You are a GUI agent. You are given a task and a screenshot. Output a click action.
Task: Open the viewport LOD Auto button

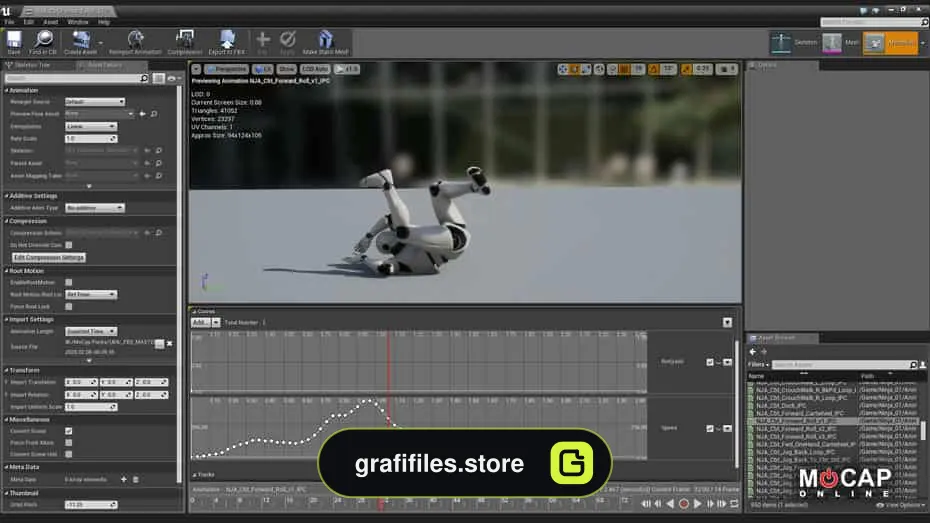pyautogui.click(x=315, y=69)
